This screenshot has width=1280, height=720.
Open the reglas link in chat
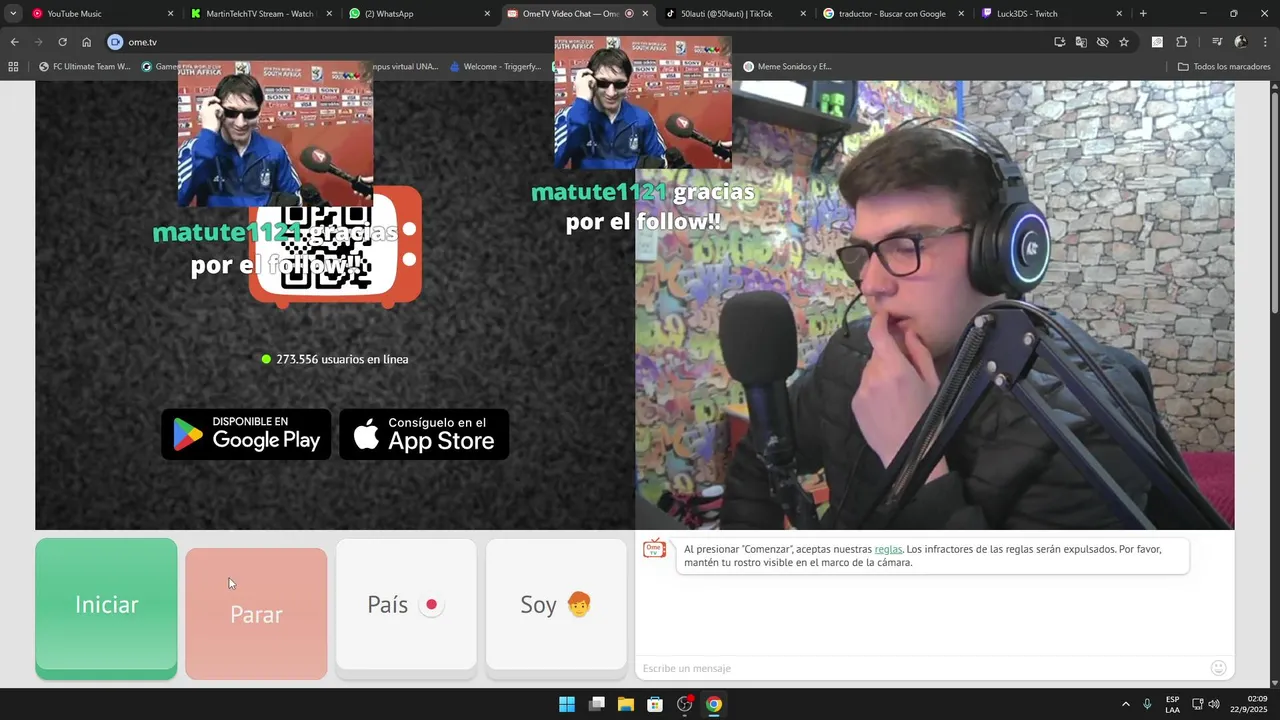click(888, 549)
